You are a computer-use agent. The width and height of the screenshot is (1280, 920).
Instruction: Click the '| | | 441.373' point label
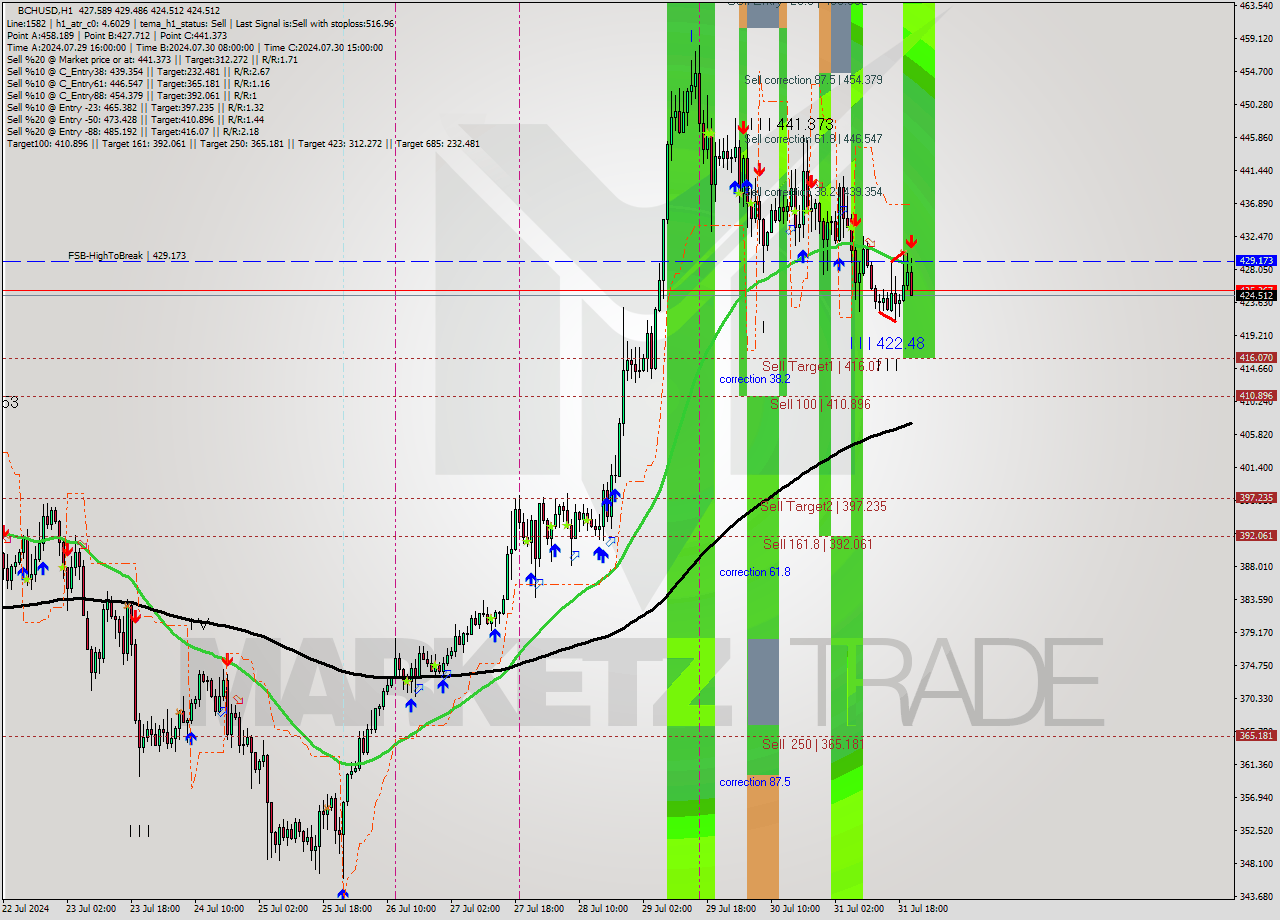[791, 124]
